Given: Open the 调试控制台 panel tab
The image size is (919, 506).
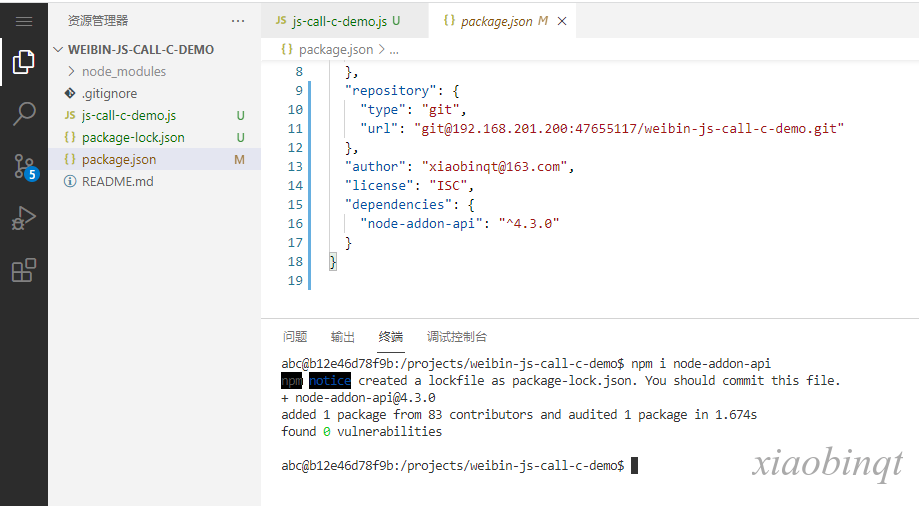Looking at the screenshot, I should pyautogui.click(x=457, y=337).
